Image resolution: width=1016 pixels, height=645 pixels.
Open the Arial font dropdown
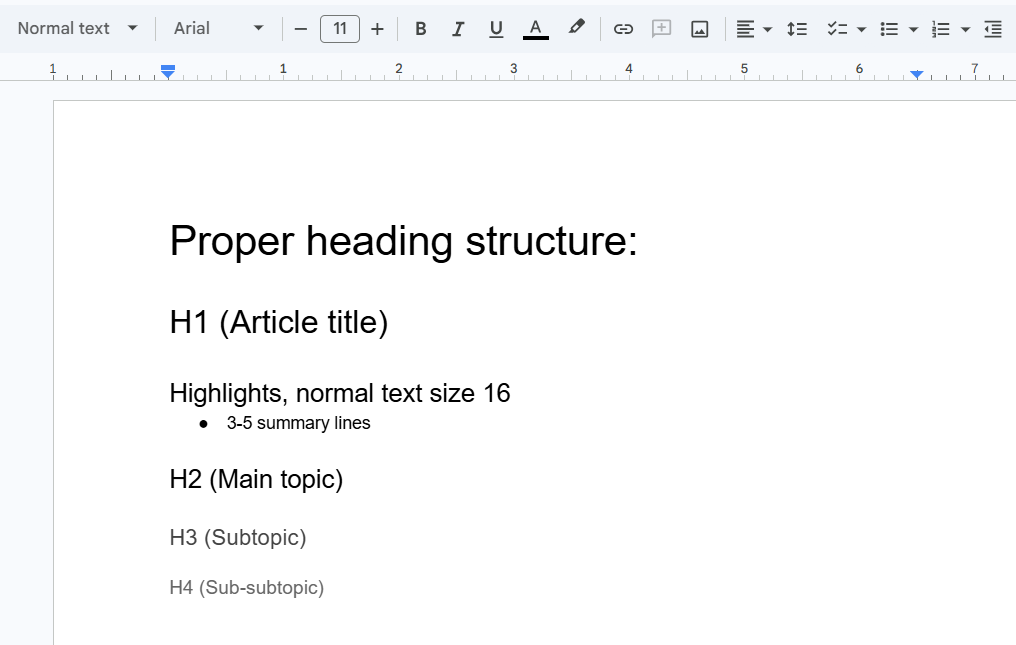[218, 29]
